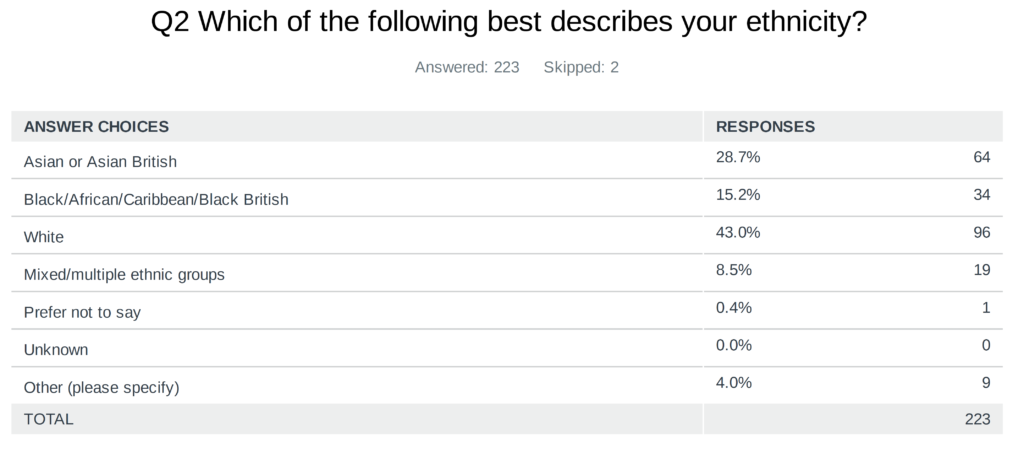This screenshot has width=1024, height=453.
Task: Click the 'Unknown' answer choice row
Action: point(507,348)
